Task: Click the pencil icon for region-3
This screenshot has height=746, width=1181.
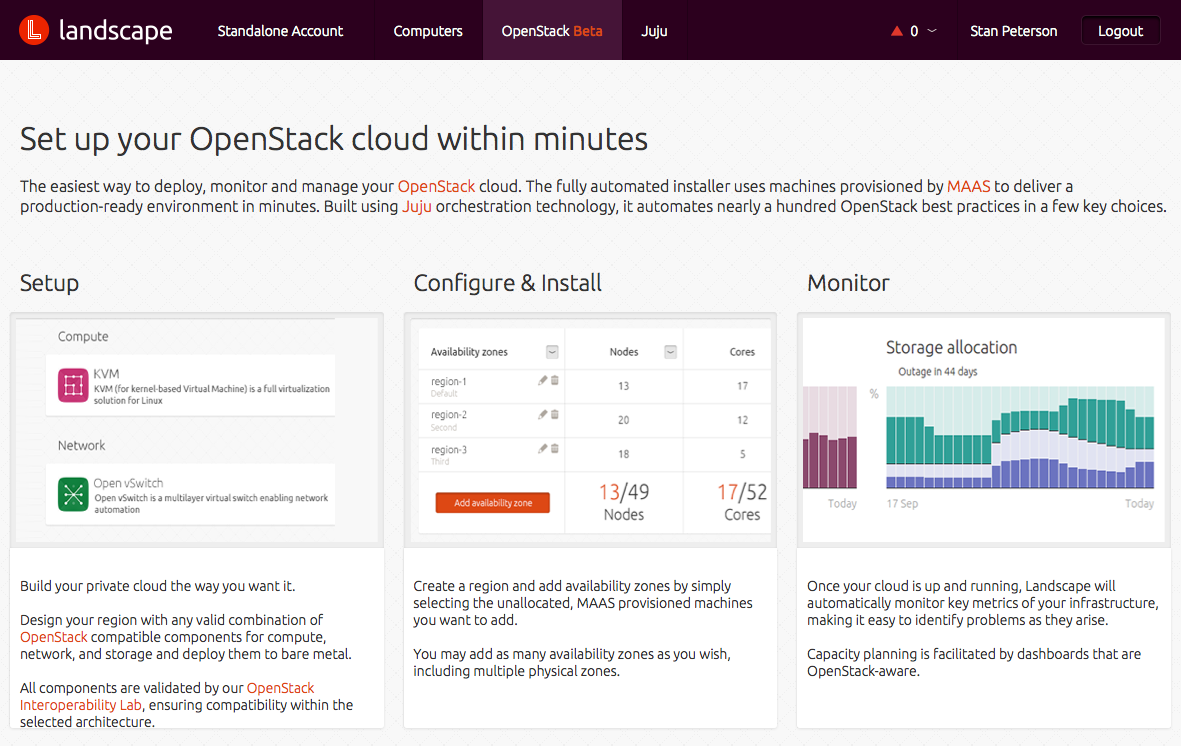Action: [x=542, y=449]
